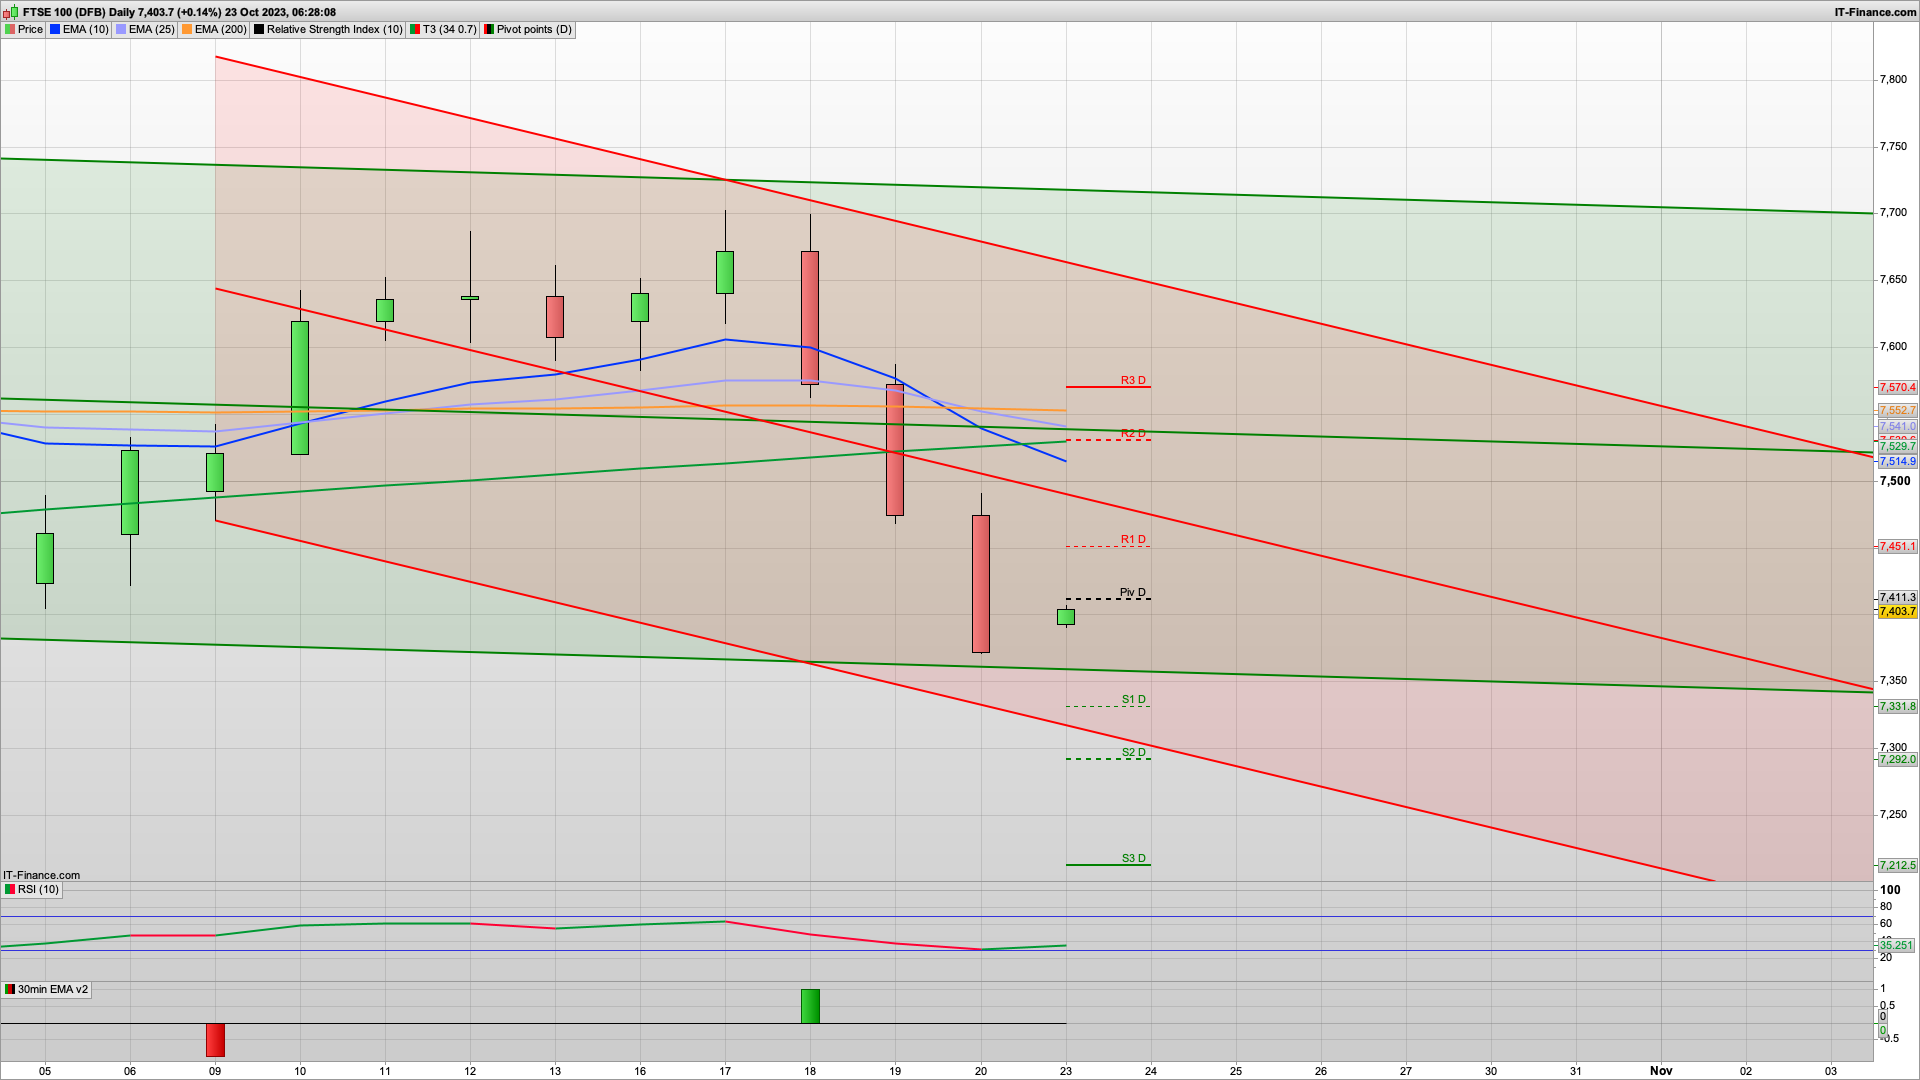Screen dimensions: 1920x1080
Task: Click the Nov label on the date axis
Action: pos(1661,1070)
